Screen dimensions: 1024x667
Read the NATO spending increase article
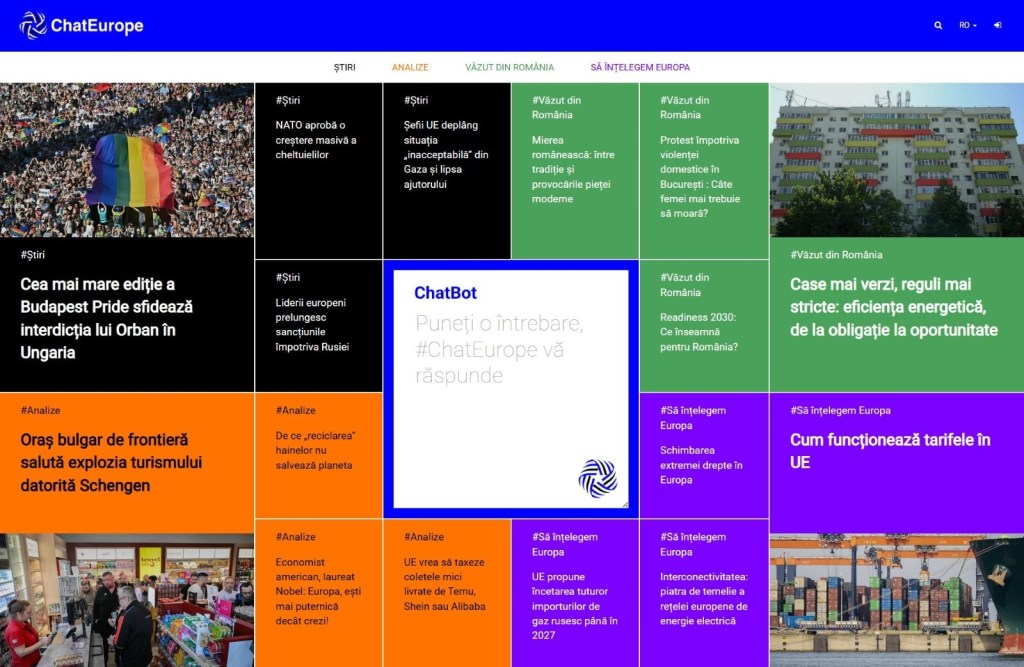coord(317,140)
